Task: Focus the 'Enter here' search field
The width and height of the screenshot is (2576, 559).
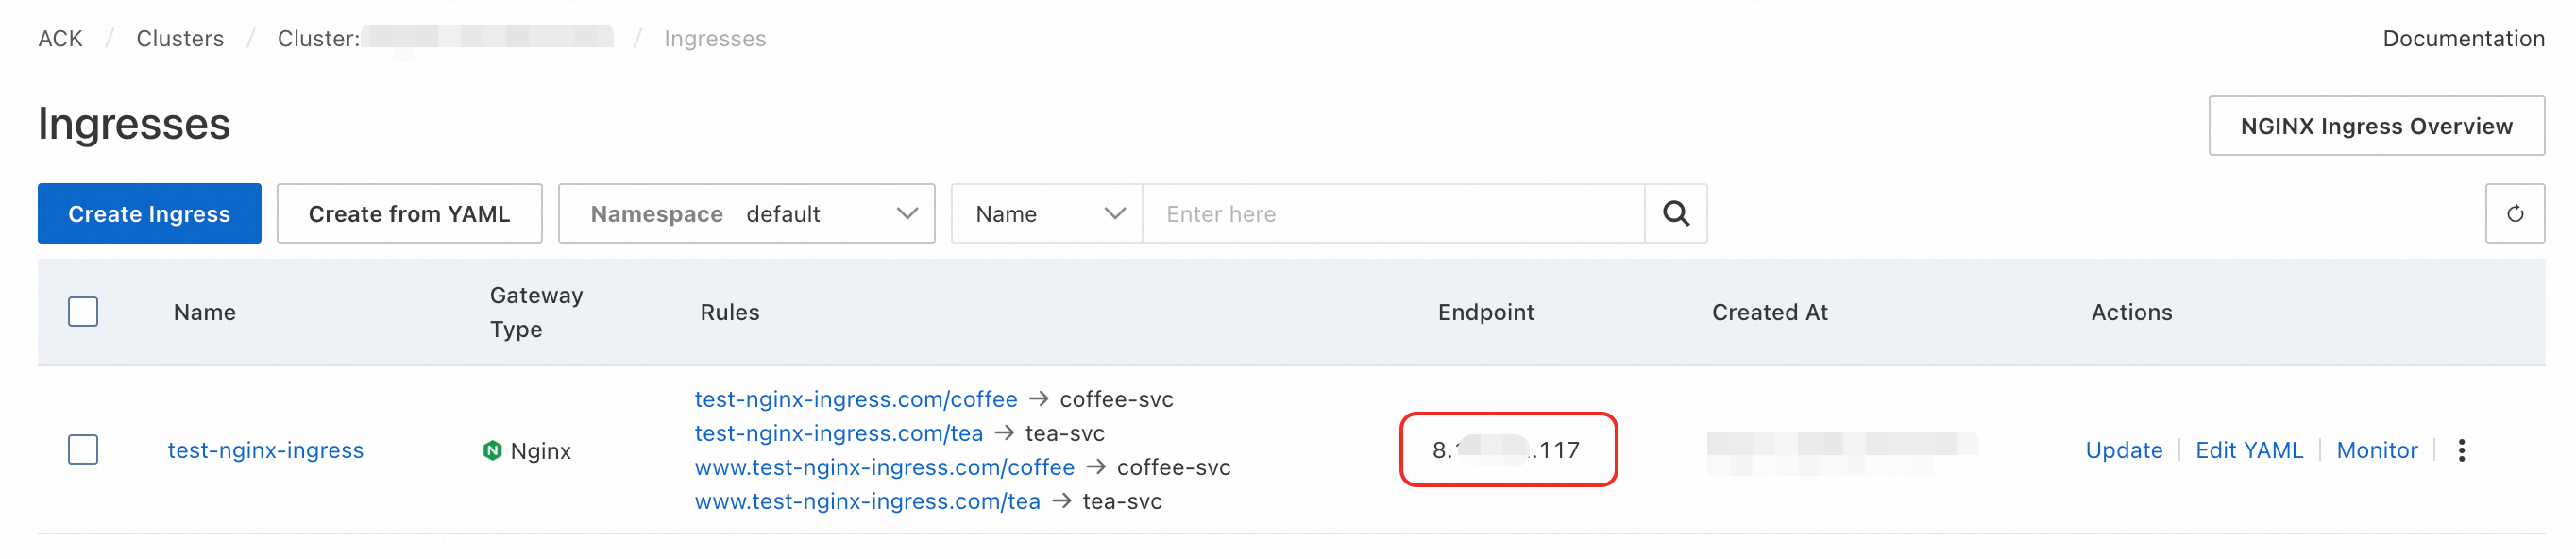Action: (x=1392, y=214)
